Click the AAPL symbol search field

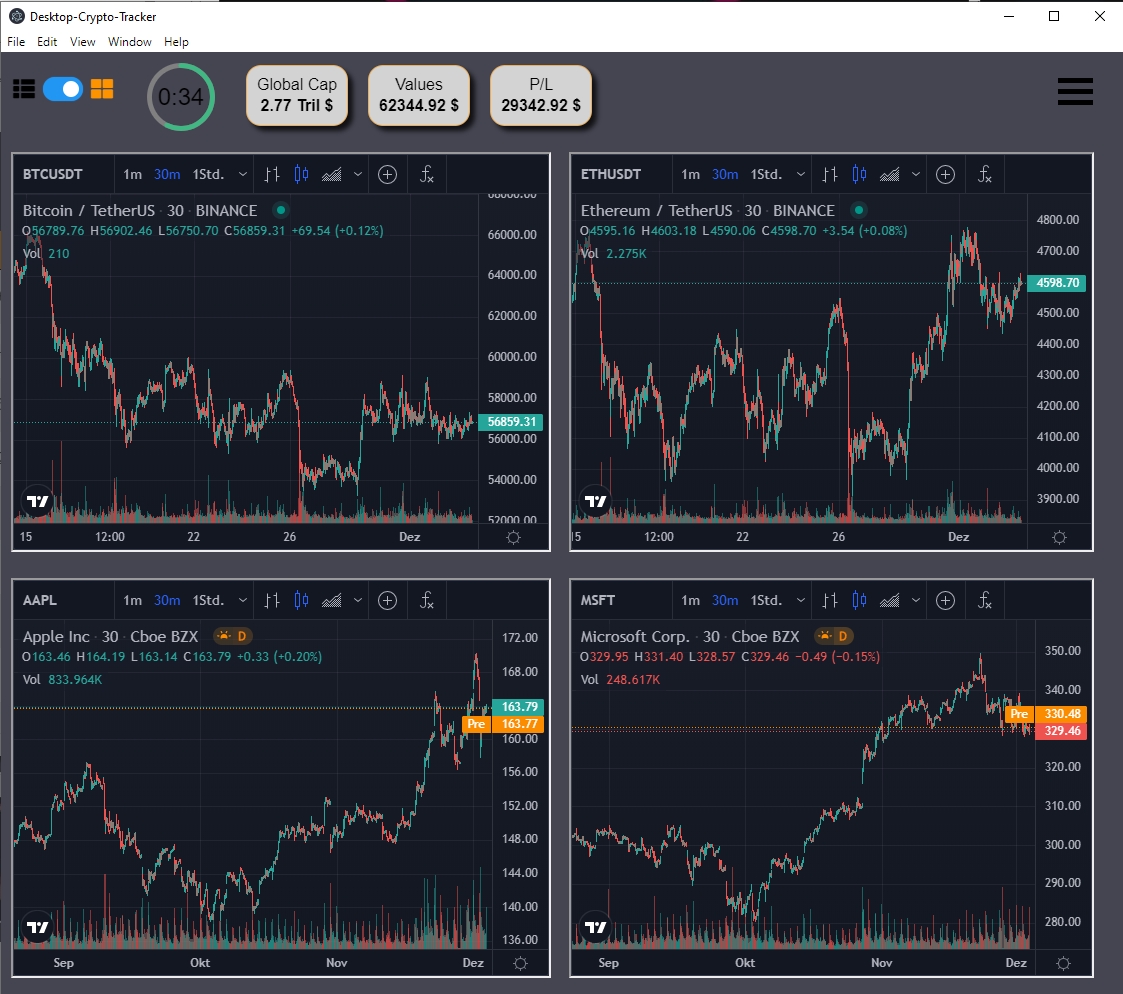[x=63, y=600]
